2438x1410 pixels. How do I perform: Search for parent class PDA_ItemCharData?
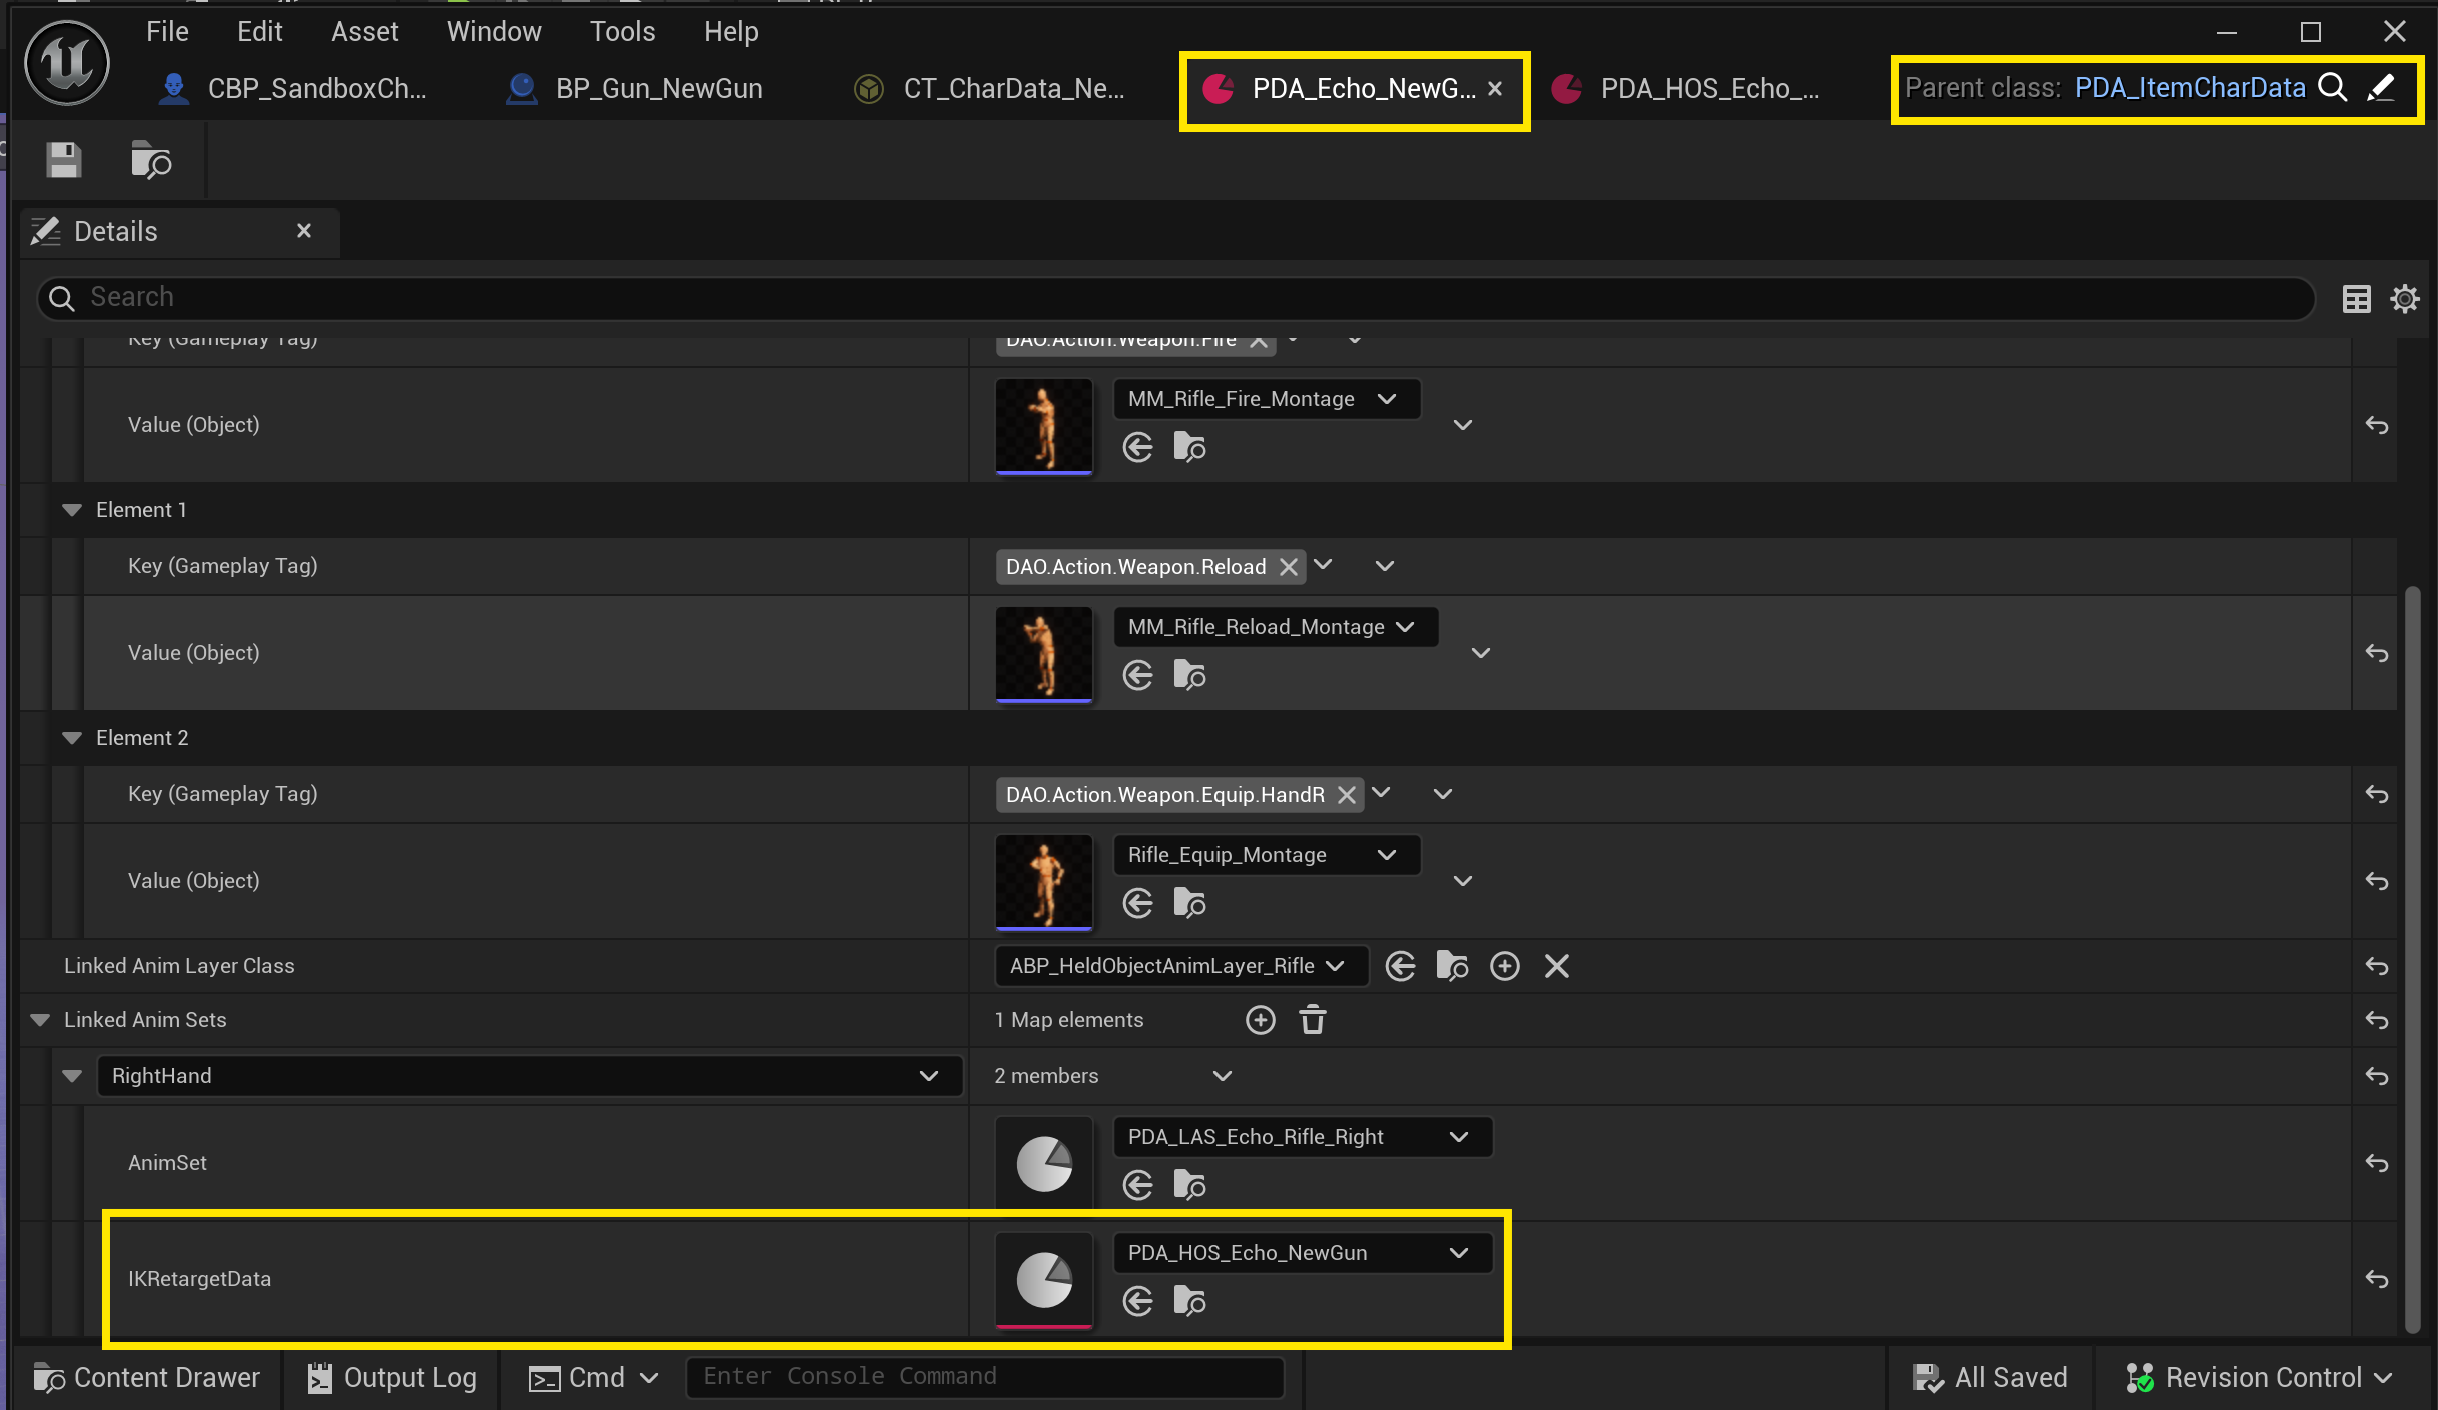2332,88
